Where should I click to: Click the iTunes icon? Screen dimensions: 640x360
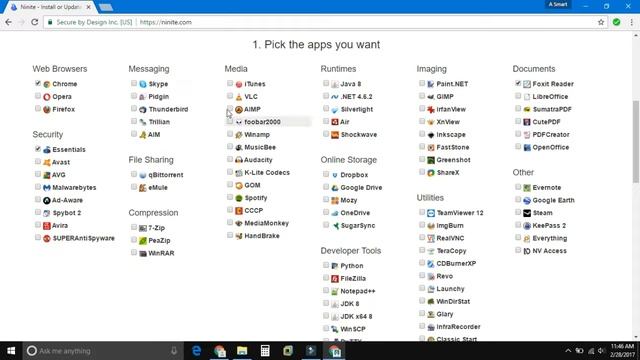click(x=239, y=84)
